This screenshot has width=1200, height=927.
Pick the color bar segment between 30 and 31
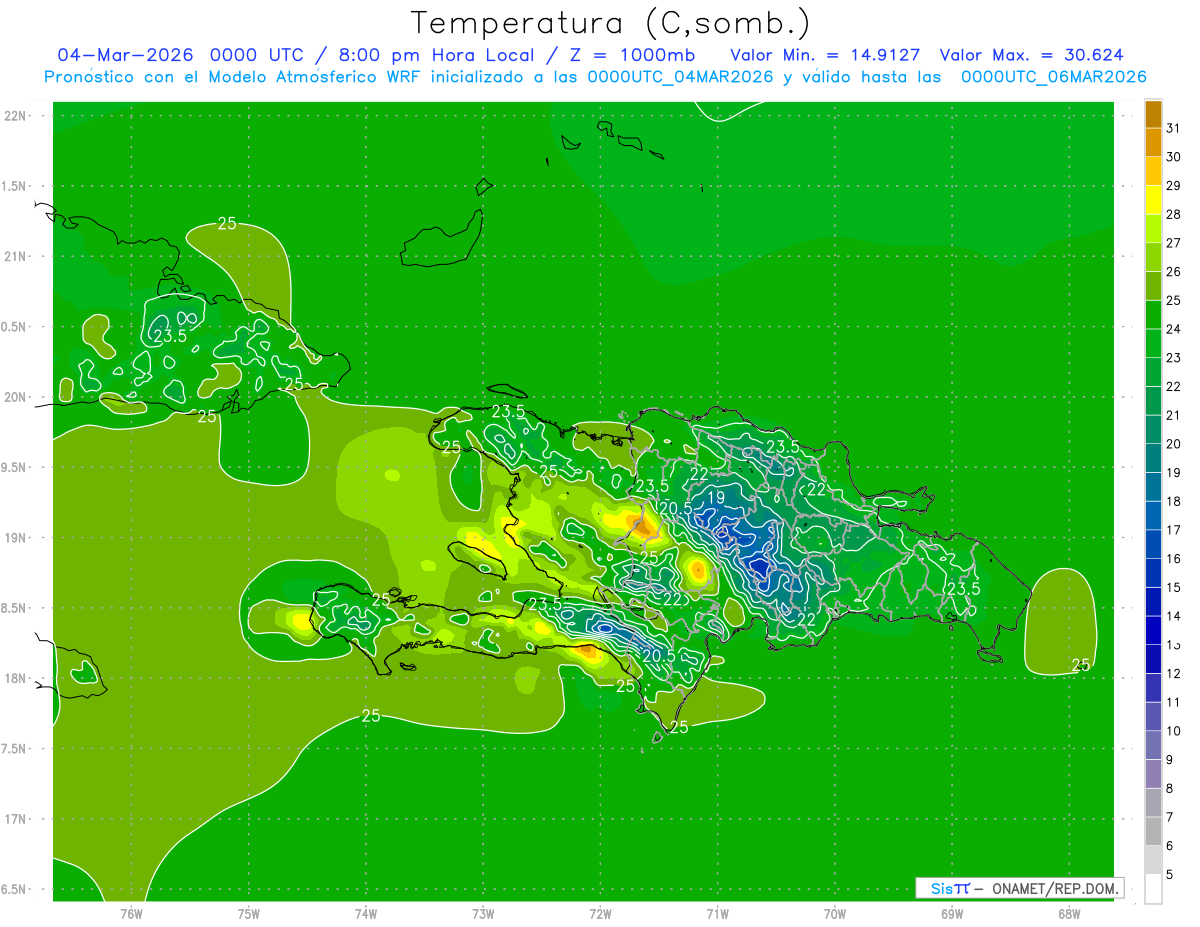[x=1153, y=142]
